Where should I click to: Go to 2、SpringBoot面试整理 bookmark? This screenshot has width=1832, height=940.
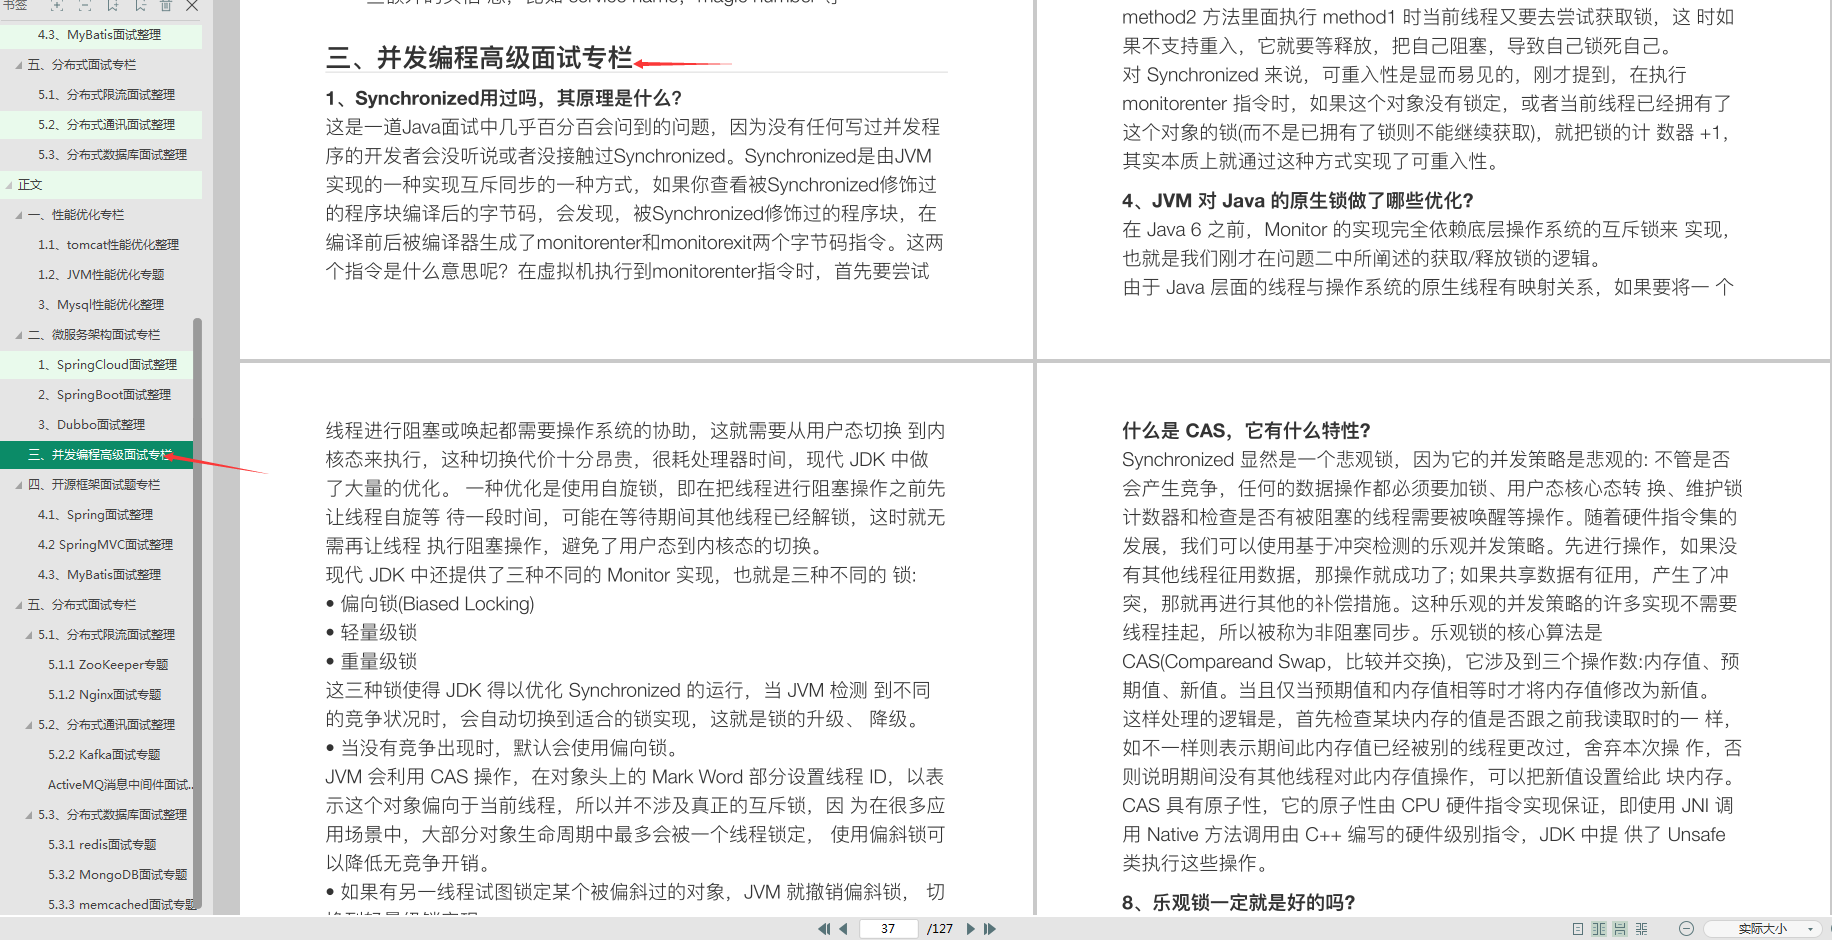[104, 395]
